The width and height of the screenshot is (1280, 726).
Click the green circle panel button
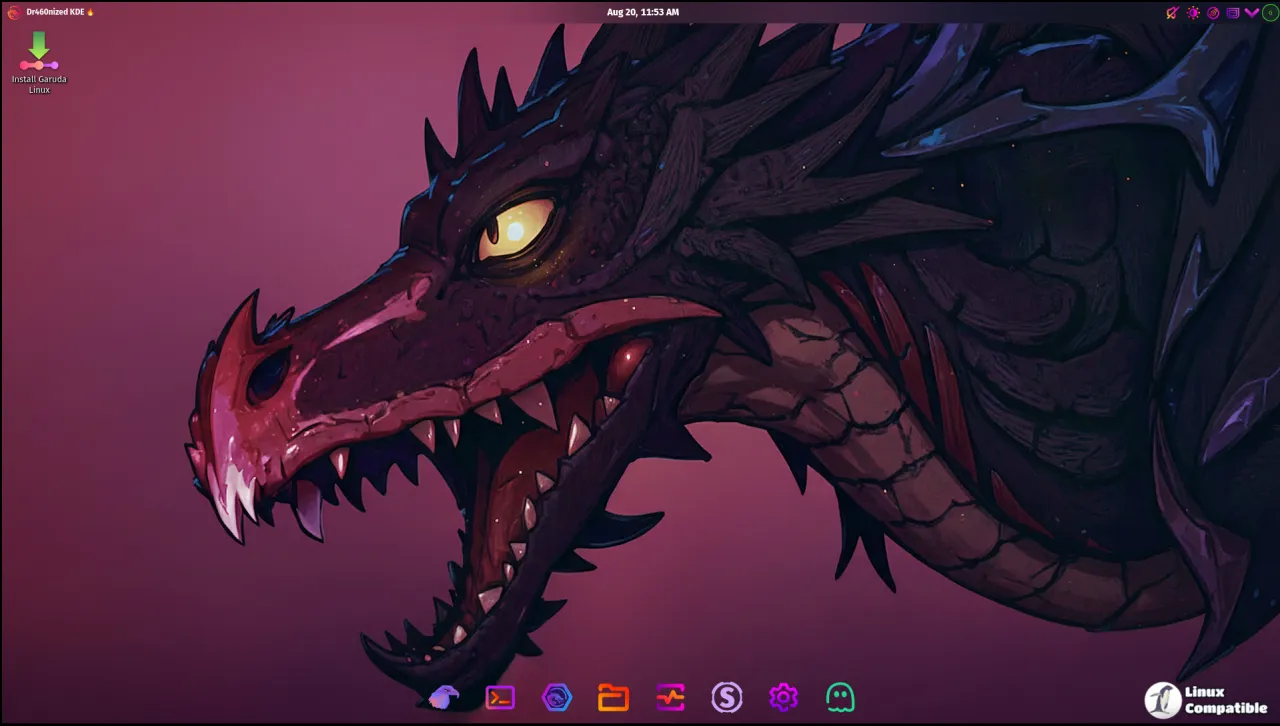(x=1270, y=13)
